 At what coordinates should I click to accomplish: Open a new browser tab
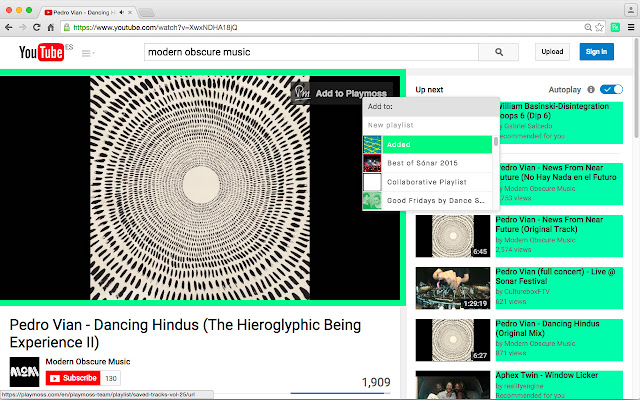pyautogui.click(x=146, y=13)
